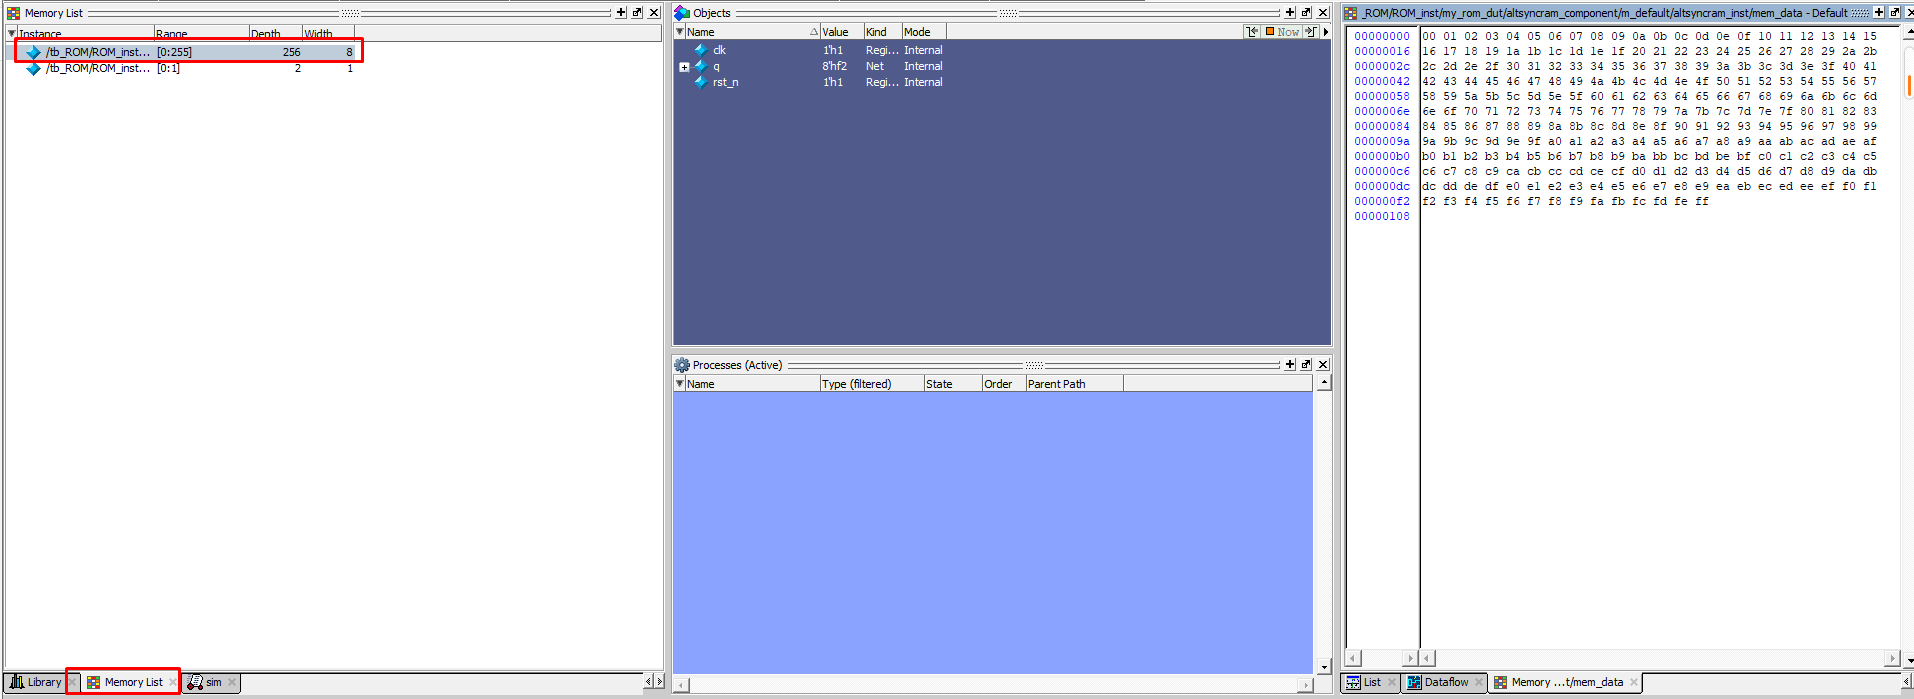Close the Library tab

click(72, 682)
